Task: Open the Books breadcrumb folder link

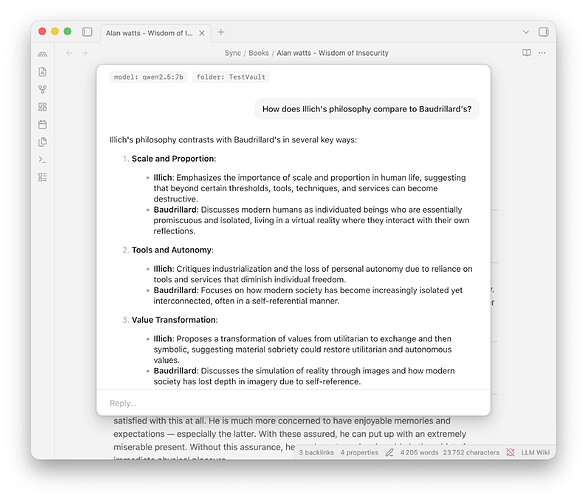Action: click(259, 53)
